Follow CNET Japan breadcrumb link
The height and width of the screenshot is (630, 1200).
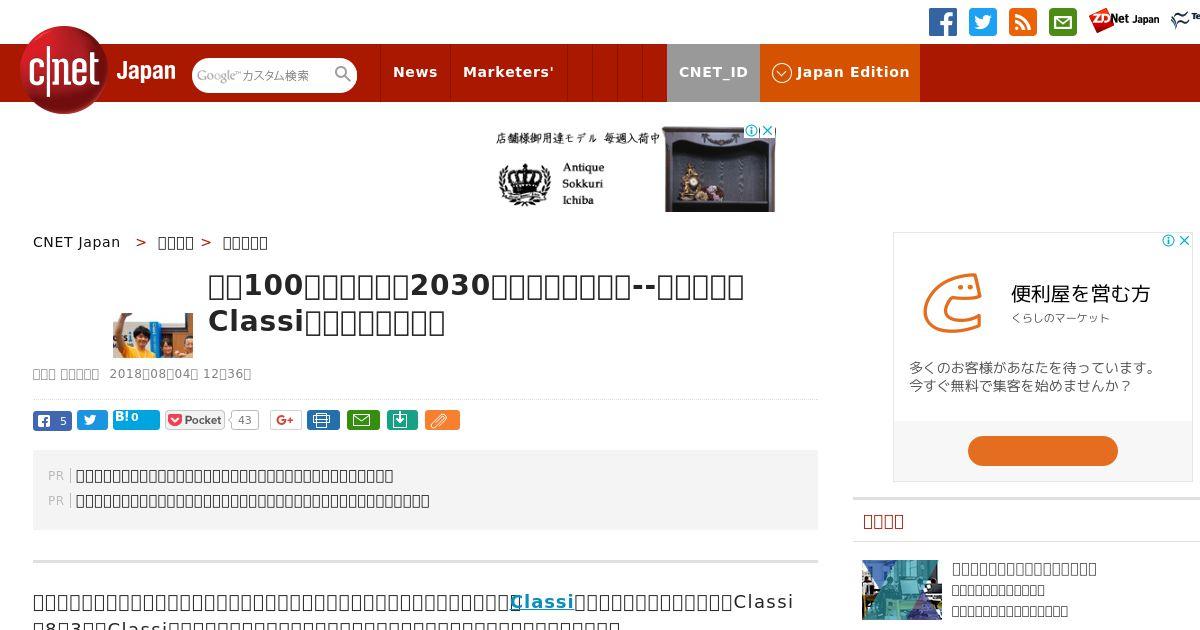coord(77,242)
